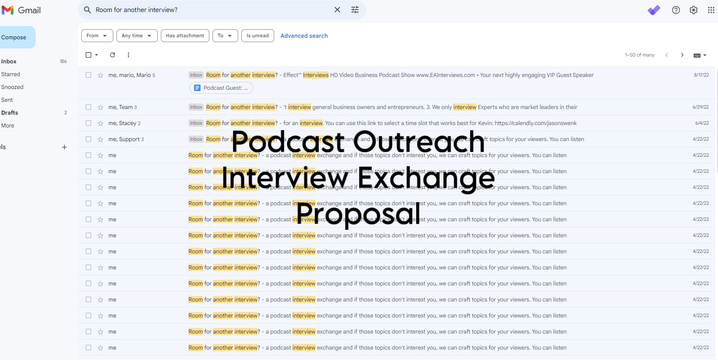This screenshot has height=360, width=718.
Task: Click the Advanced search link
Action: (x=304, y=36)
